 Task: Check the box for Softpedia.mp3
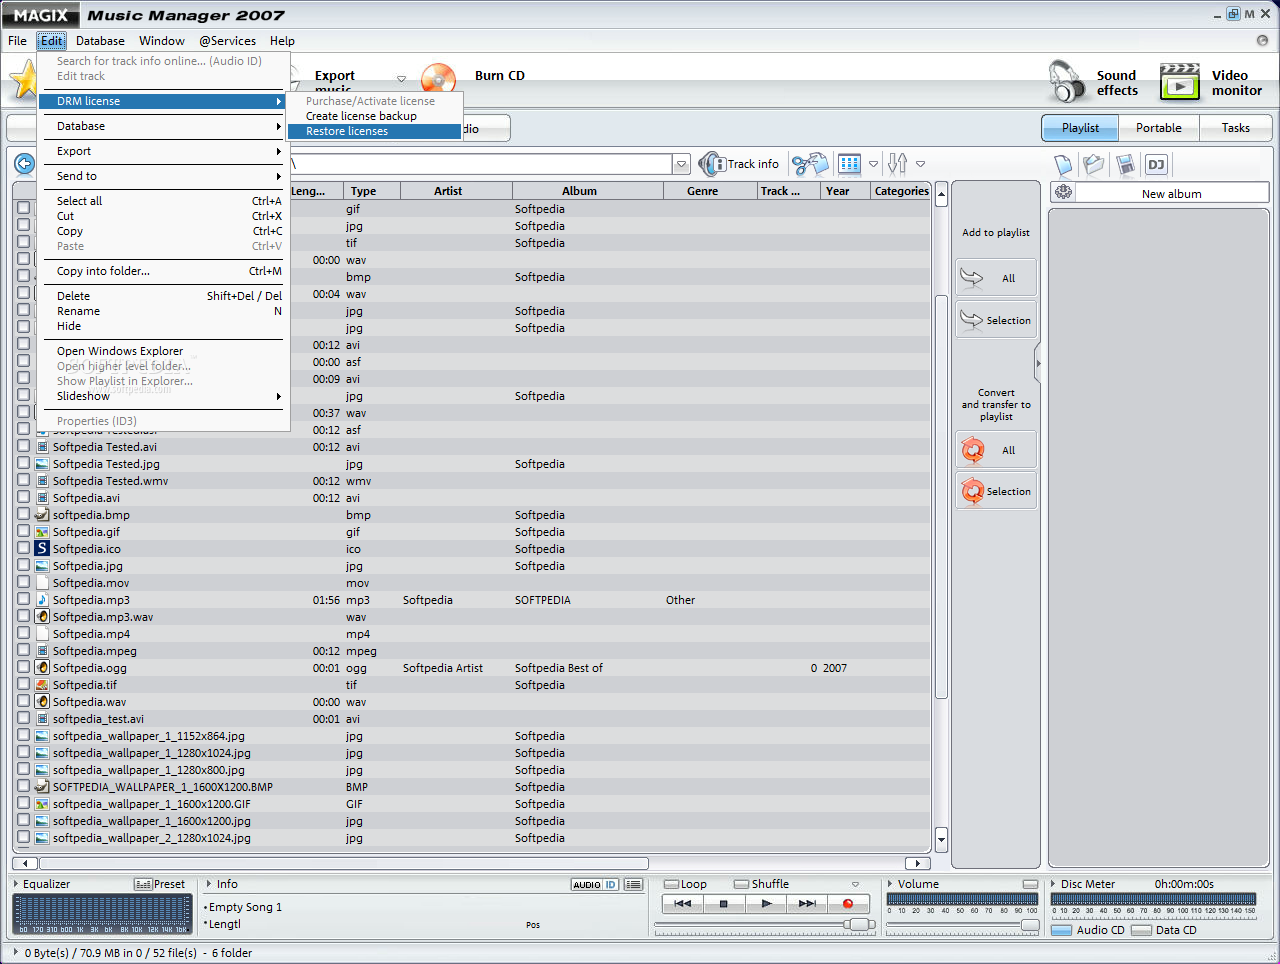pos(23,600)
